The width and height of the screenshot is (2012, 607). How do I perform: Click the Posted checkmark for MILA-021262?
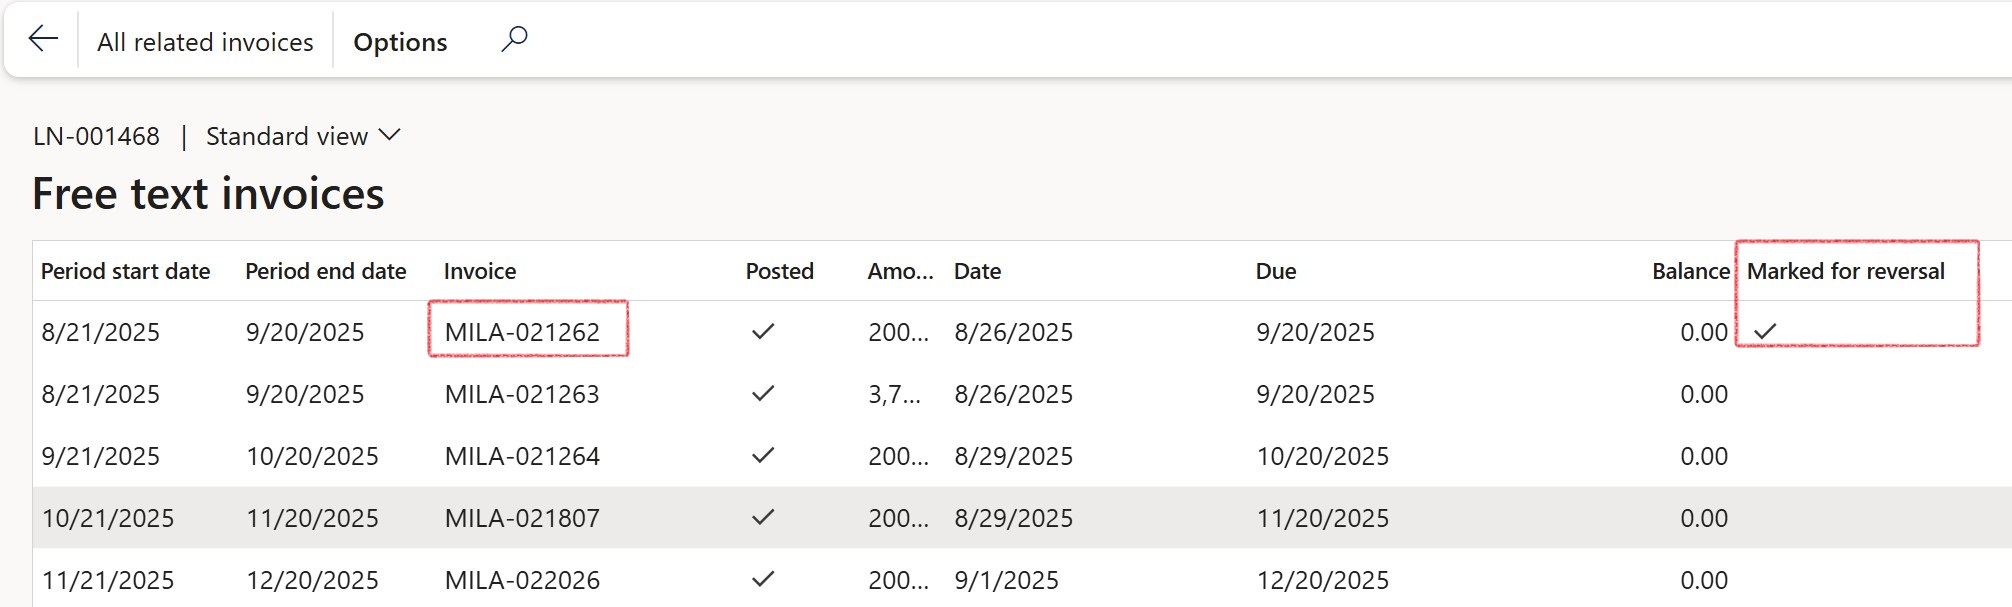click(x=763, y=331)
